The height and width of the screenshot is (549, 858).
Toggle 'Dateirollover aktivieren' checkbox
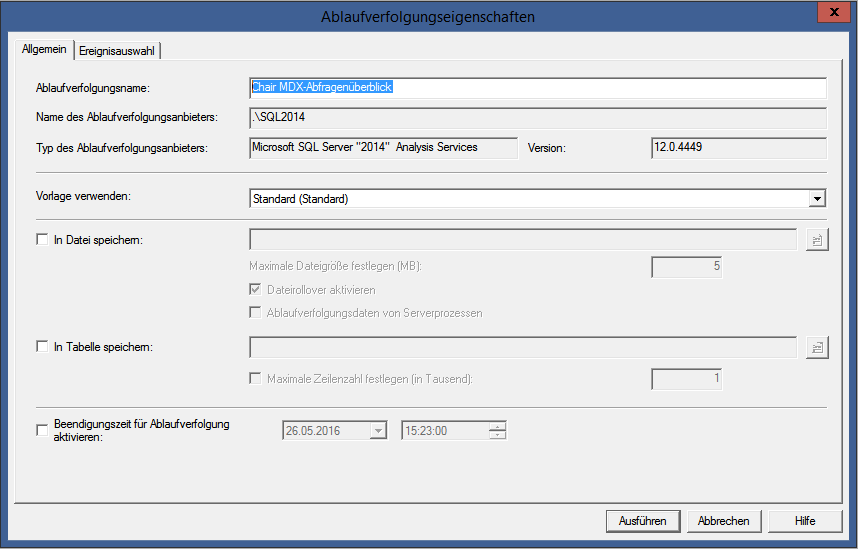[255, 290]
